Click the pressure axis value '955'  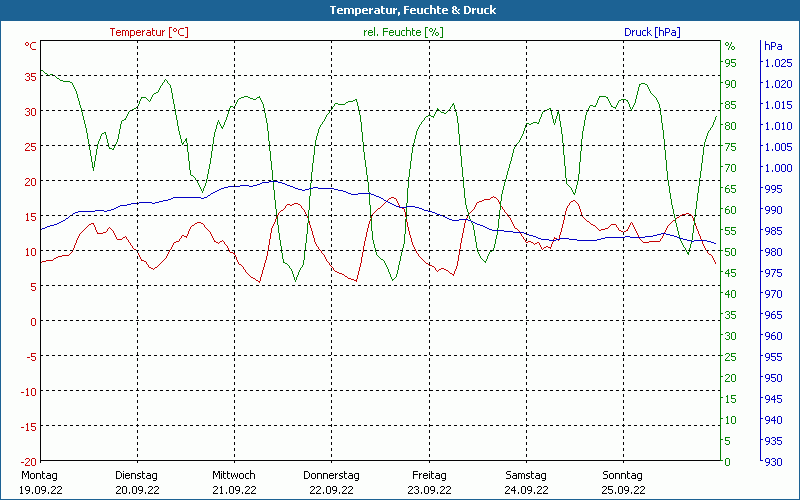[773, 357]
